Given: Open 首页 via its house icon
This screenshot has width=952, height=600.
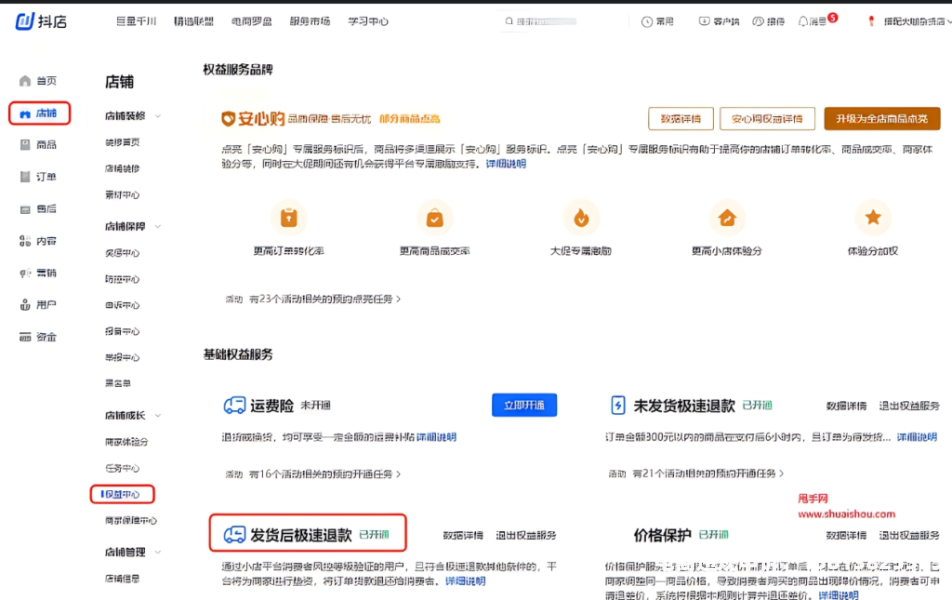Looking at the screenshot, I should (x=26, y=81).
